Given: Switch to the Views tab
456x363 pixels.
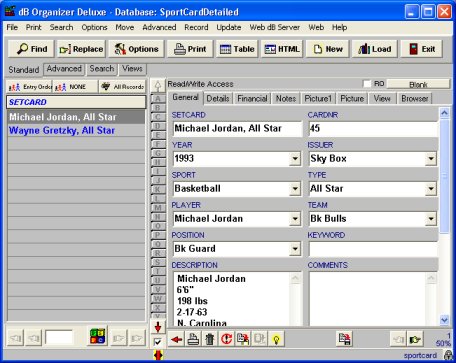Looking at the screenshot, I should pos(132,69).
